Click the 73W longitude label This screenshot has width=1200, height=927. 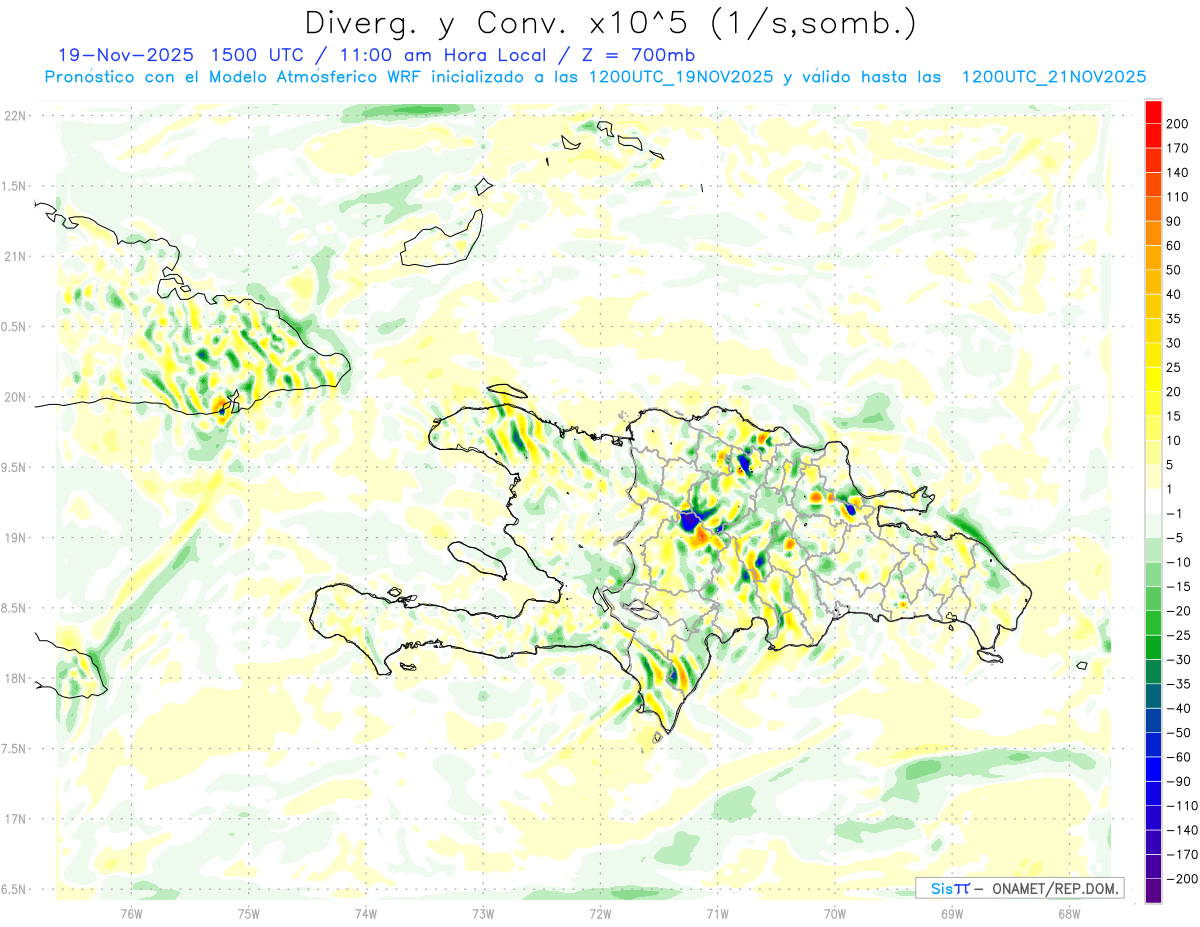[483, 913]
